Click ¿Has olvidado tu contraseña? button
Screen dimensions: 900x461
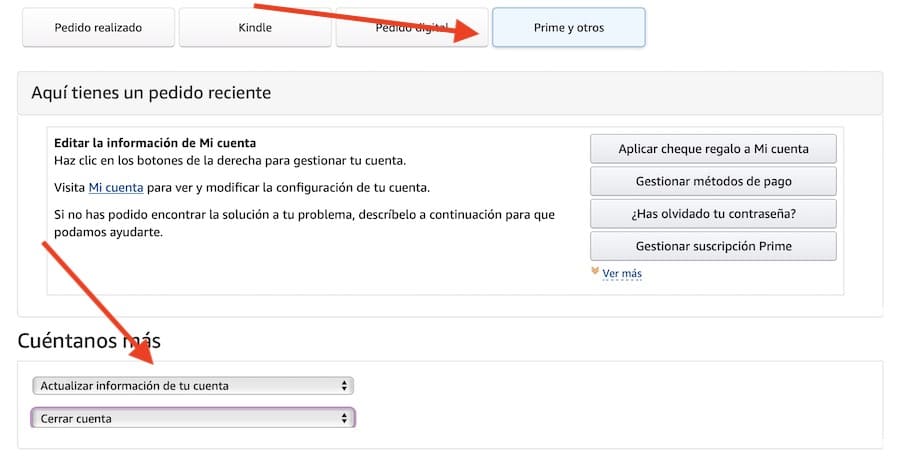(x=713, y=213)
